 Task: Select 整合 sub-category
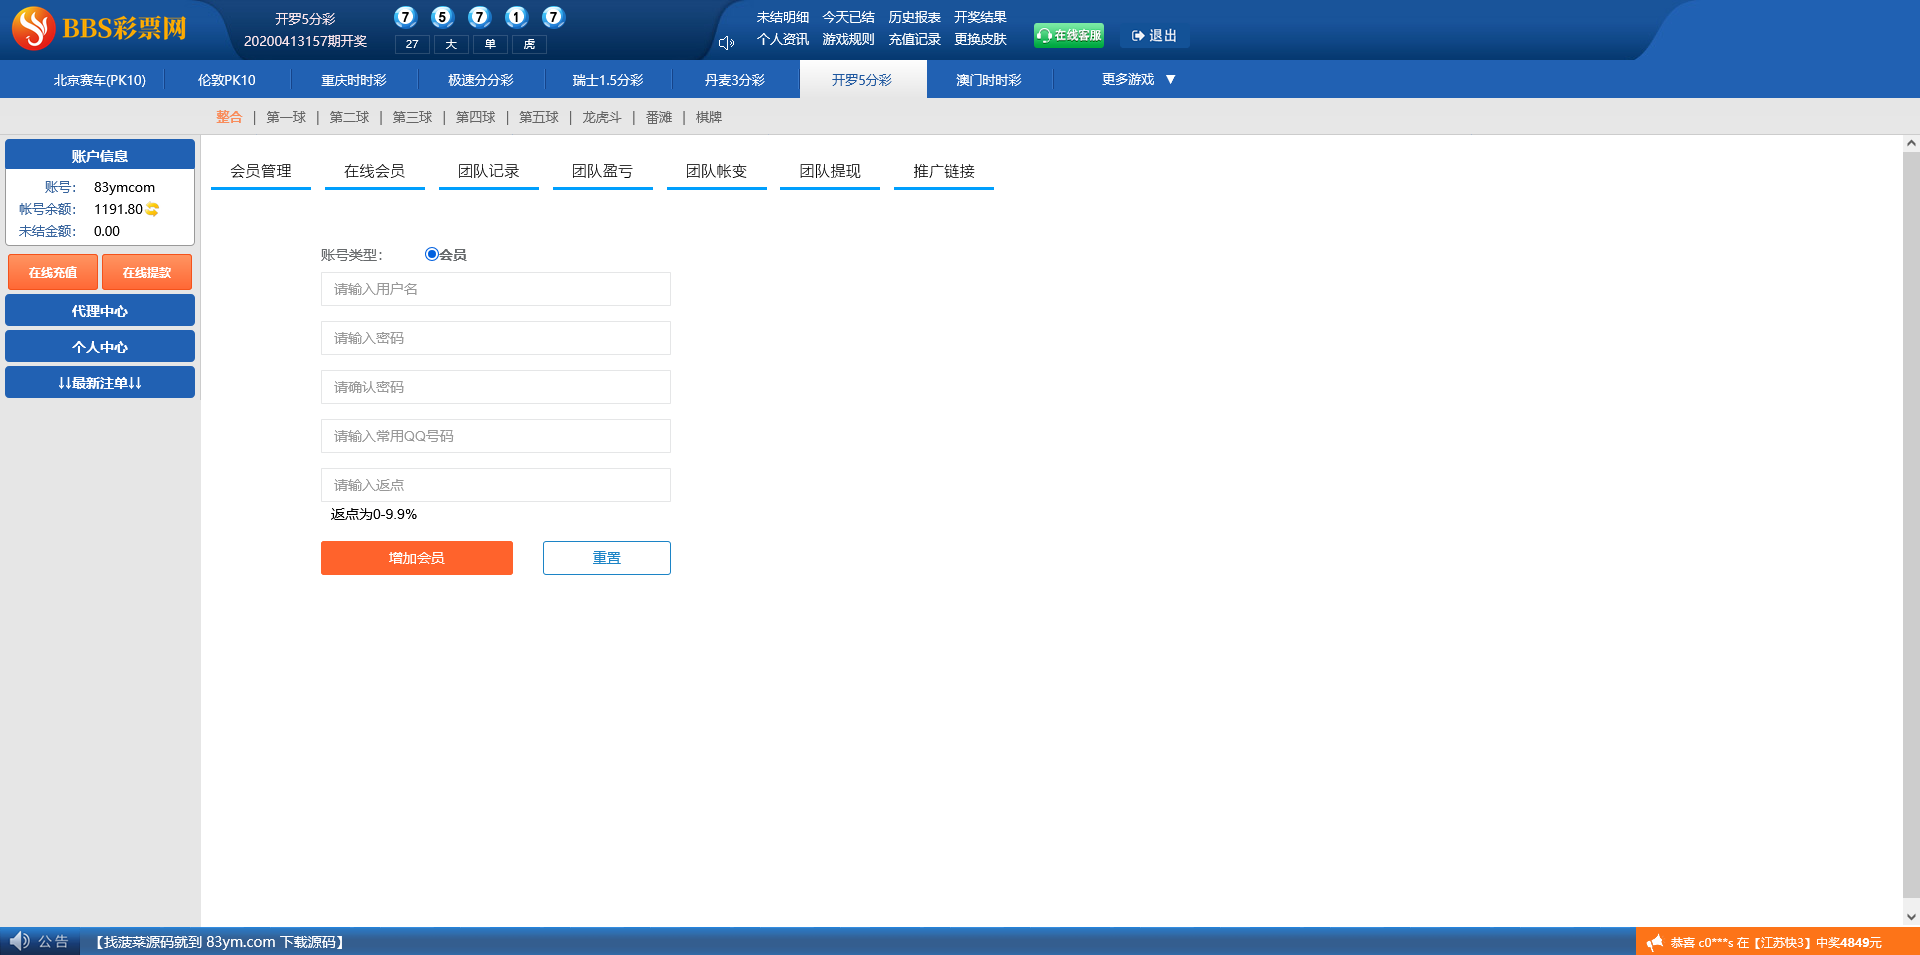click(229, 117)
